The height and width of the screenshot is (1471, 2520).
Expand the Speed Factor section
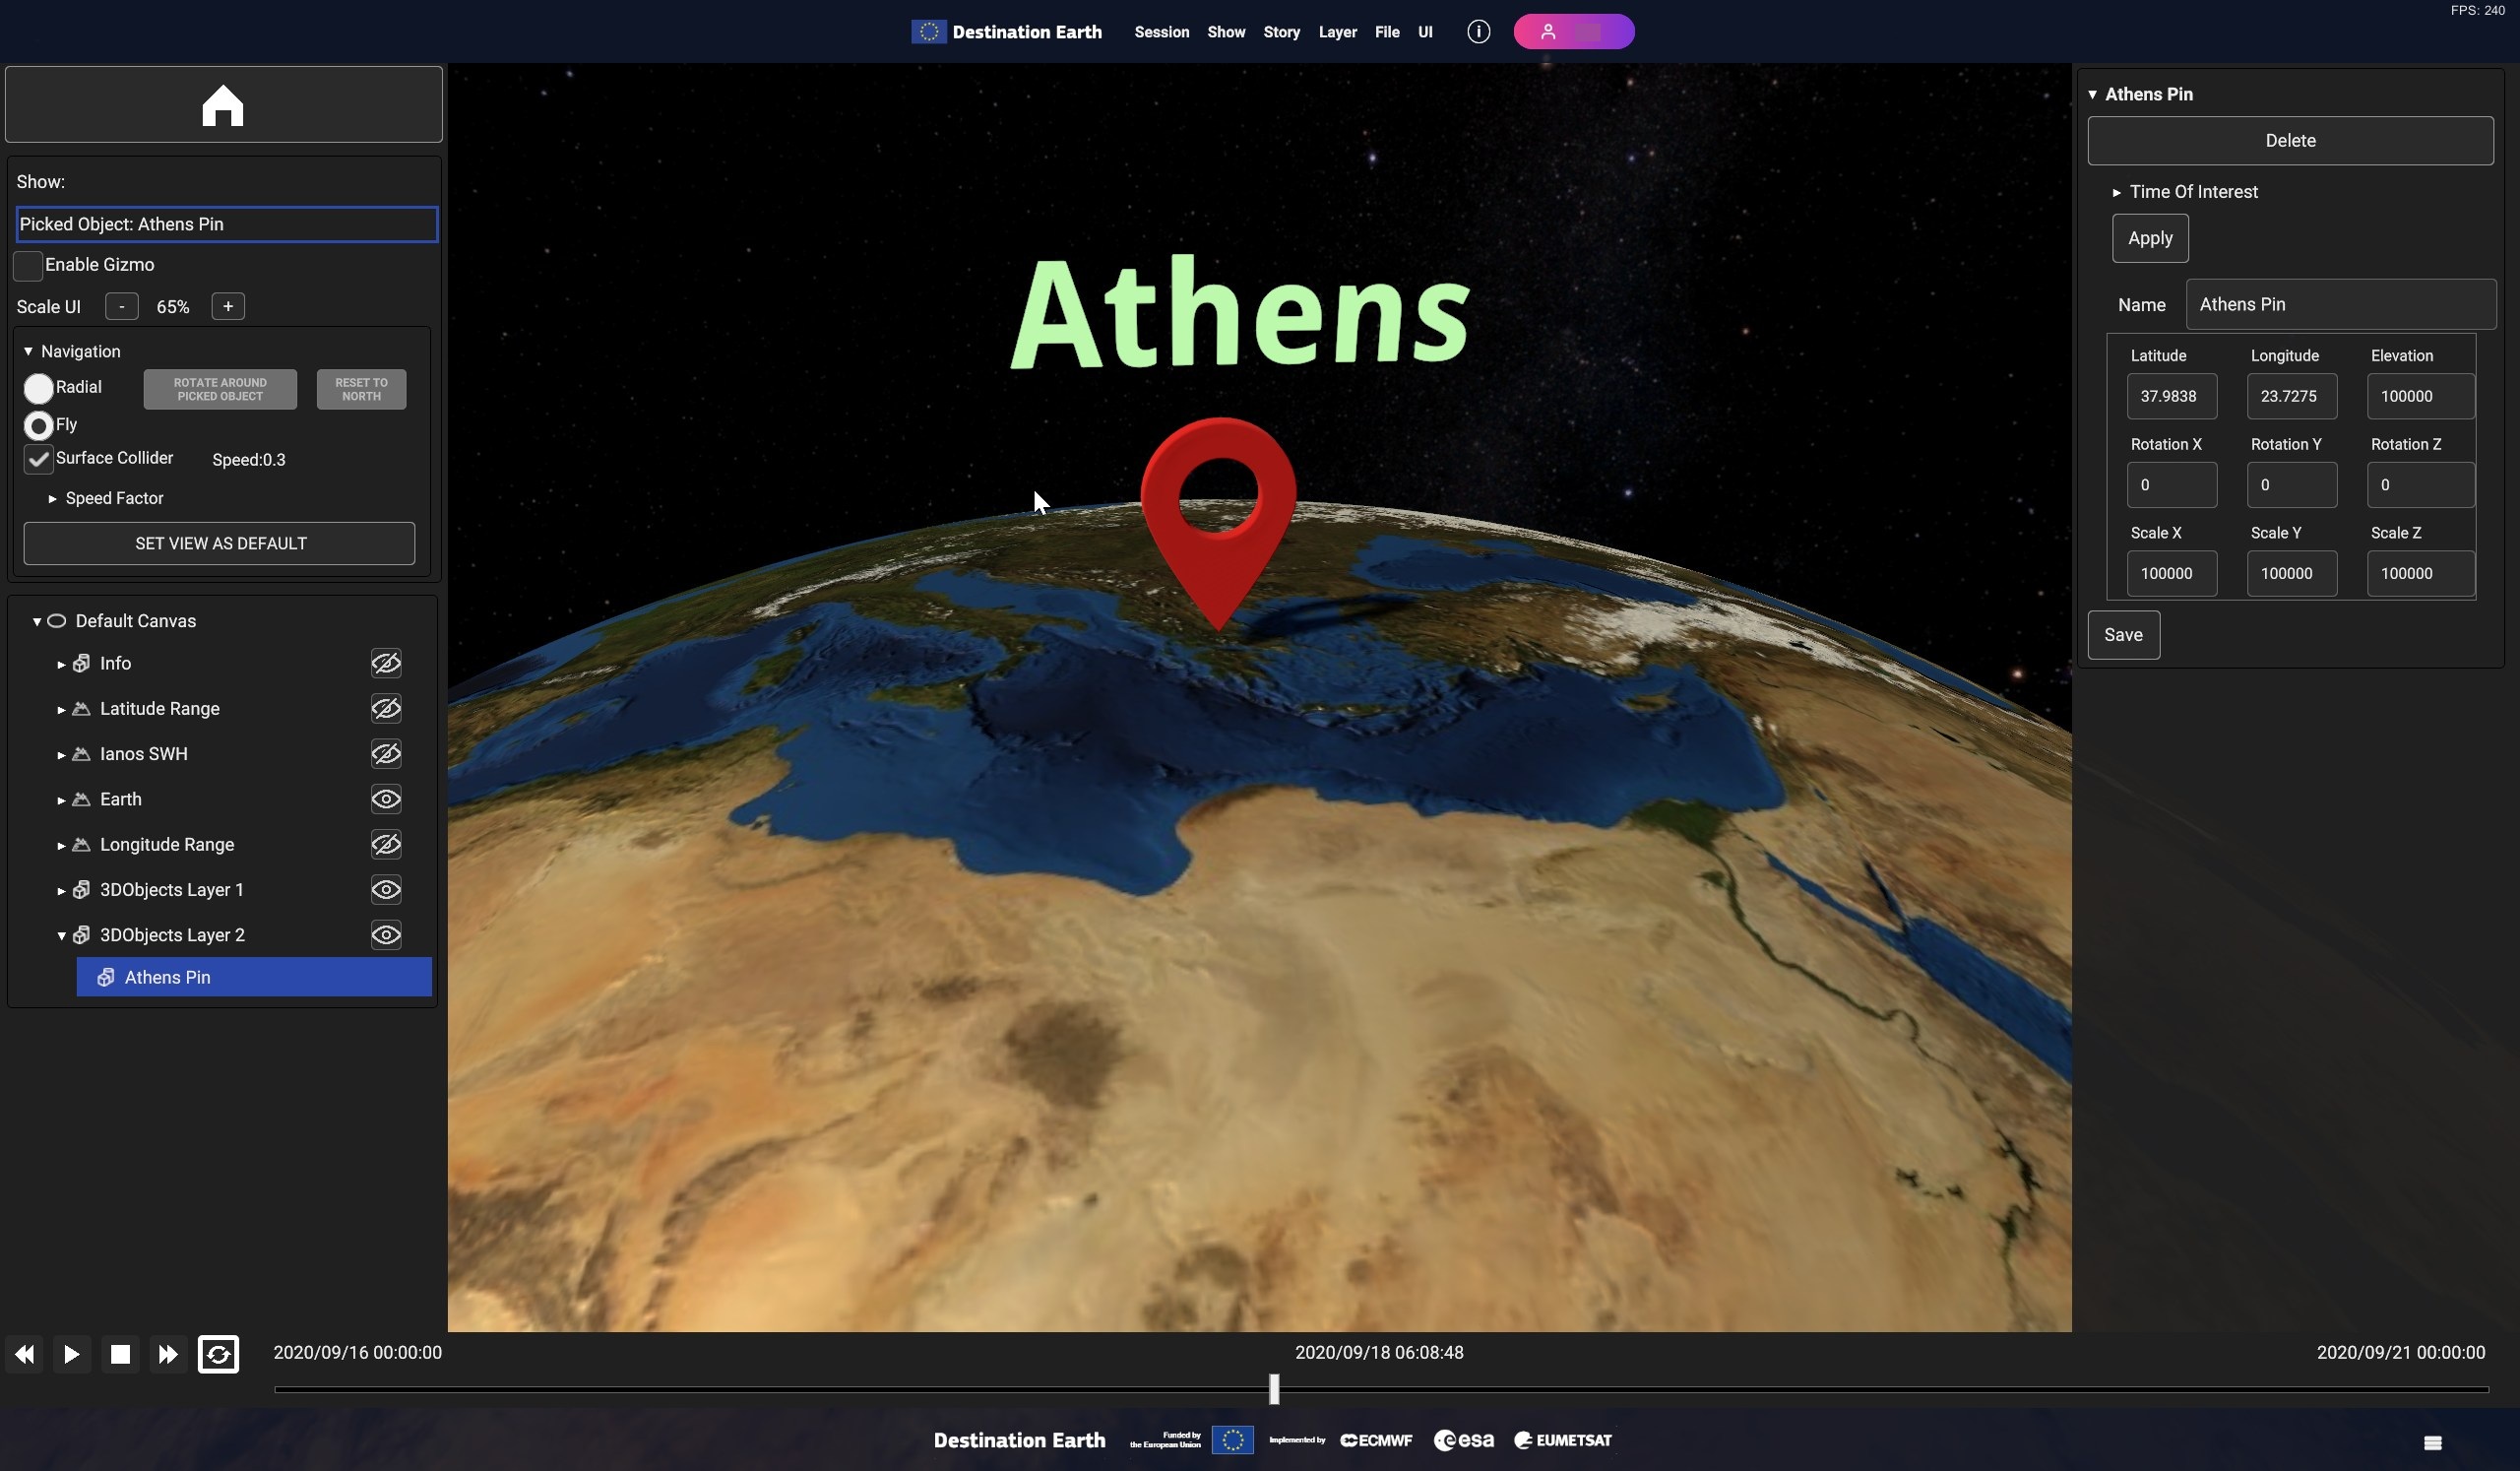52,498
